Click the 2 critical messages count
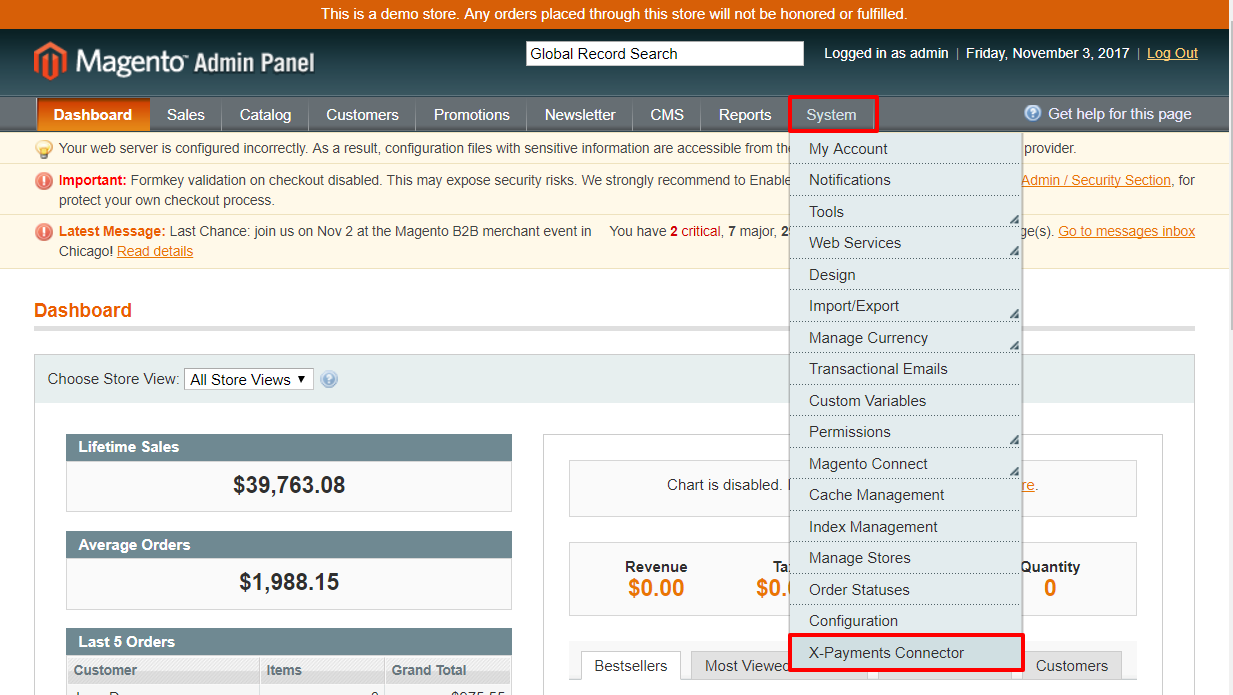The height and width of the screenshot is (695, 1233). tap(695, 231)
